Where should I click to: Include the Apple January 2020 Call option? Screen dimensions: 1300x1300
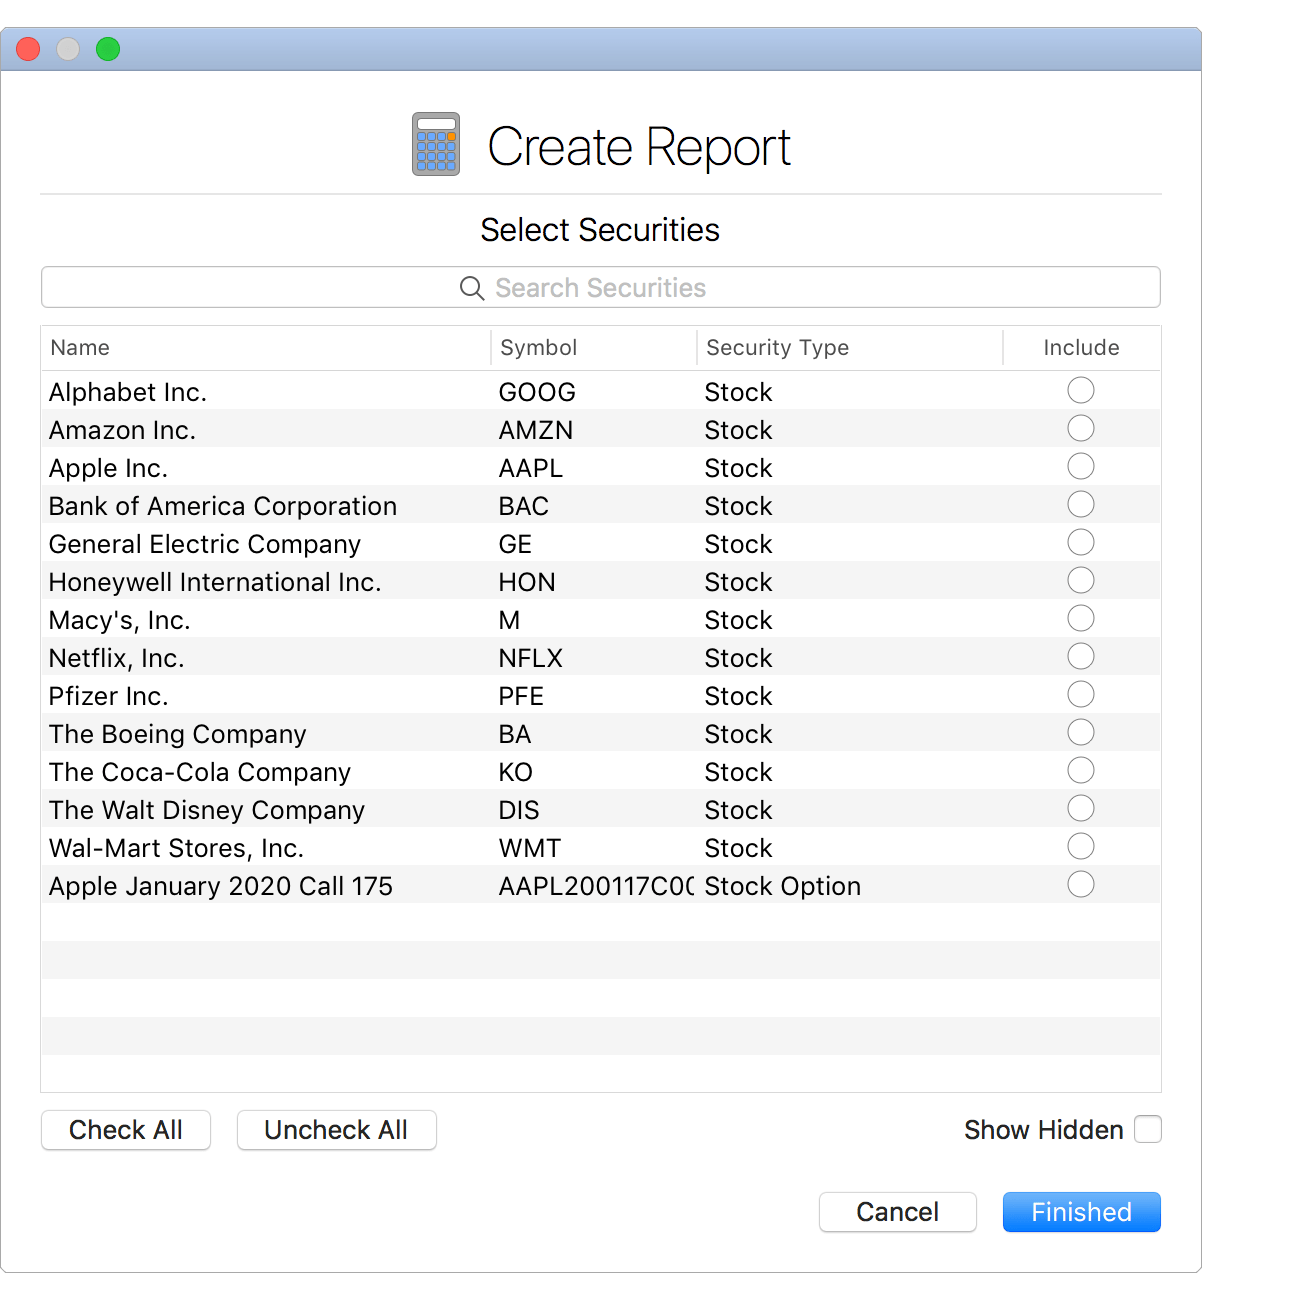(1080, 884)
